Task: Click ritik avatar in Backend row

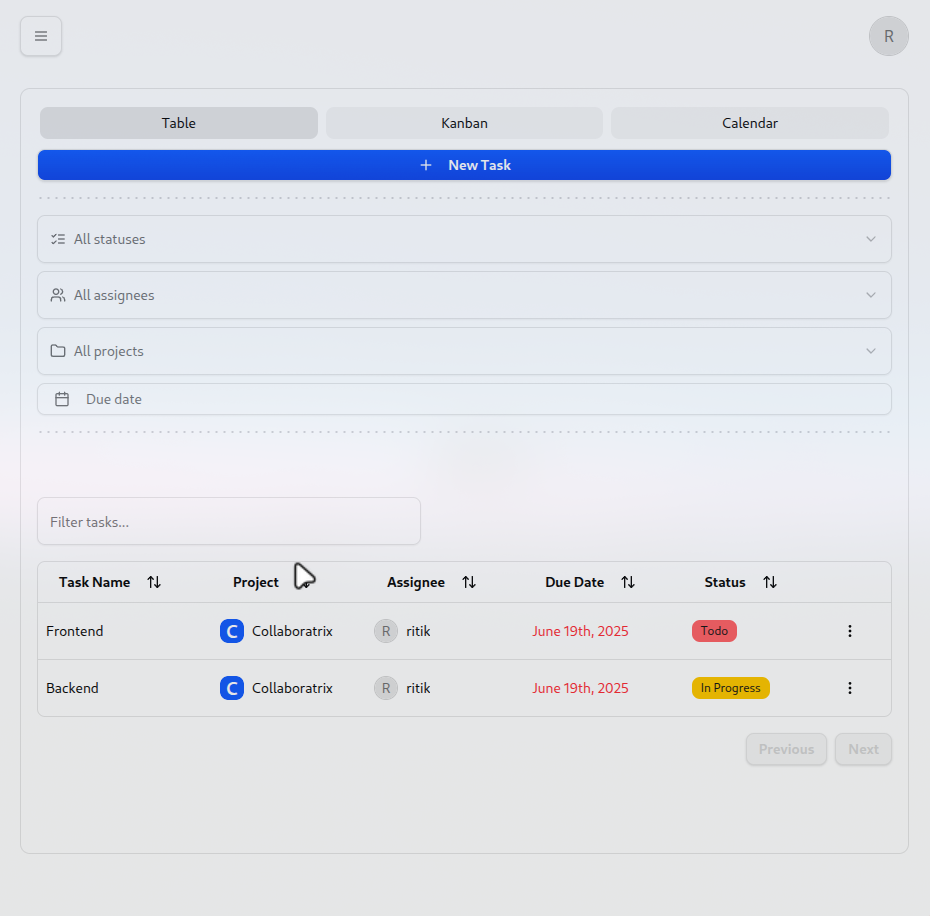Action: (x=386, y=688)
